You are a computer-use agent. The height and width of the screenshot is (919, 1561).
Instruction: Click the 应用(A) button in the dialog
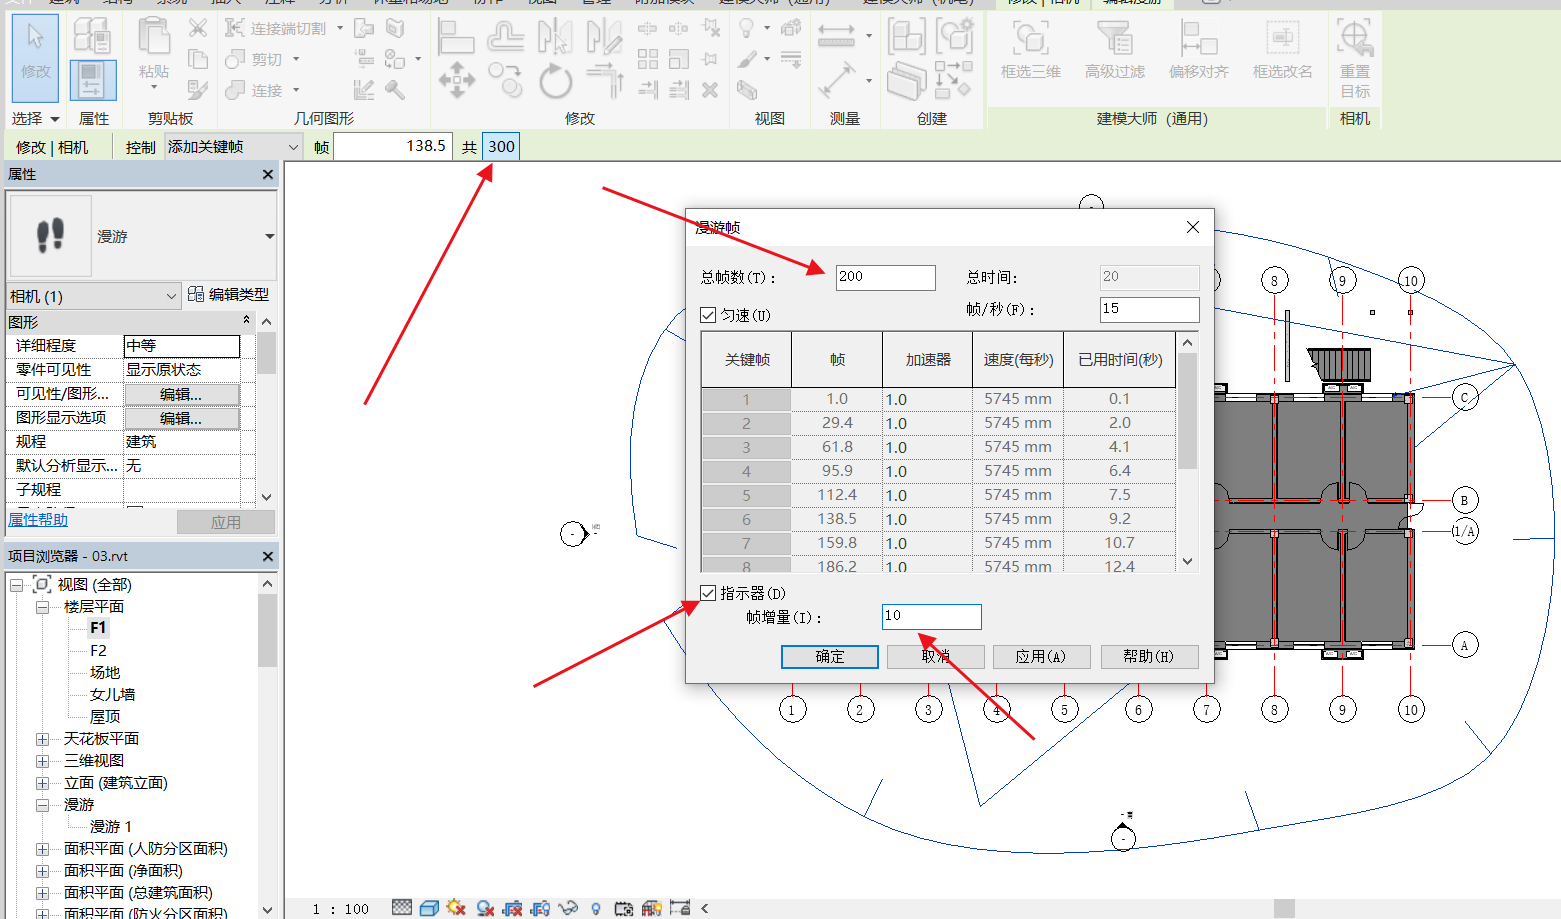click(1040, 657)
